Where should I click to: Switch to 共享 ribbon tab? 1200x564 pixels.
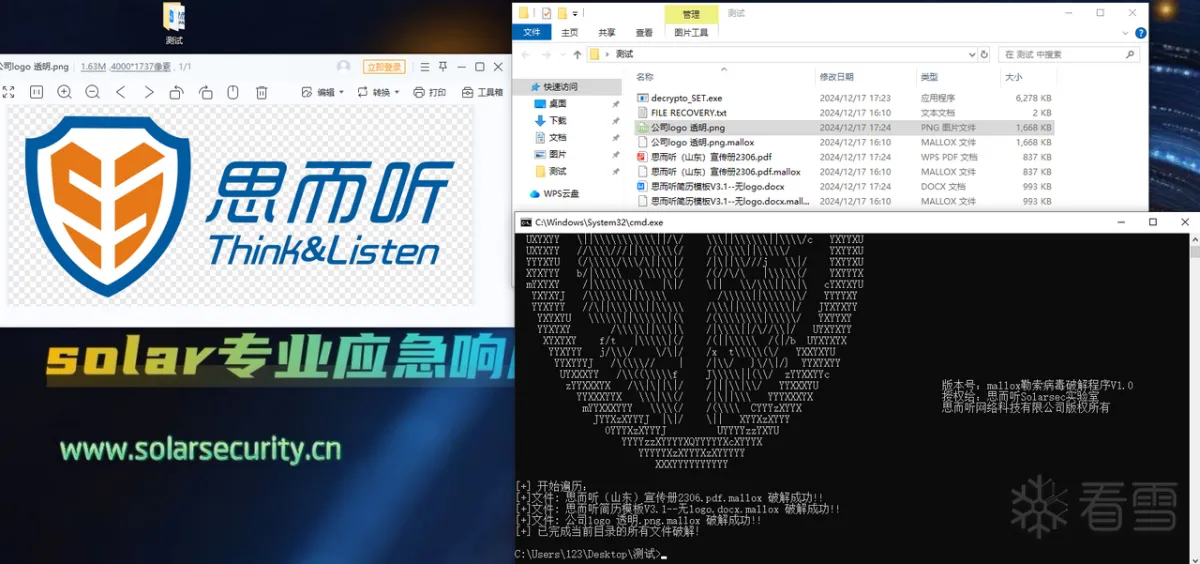607,32
